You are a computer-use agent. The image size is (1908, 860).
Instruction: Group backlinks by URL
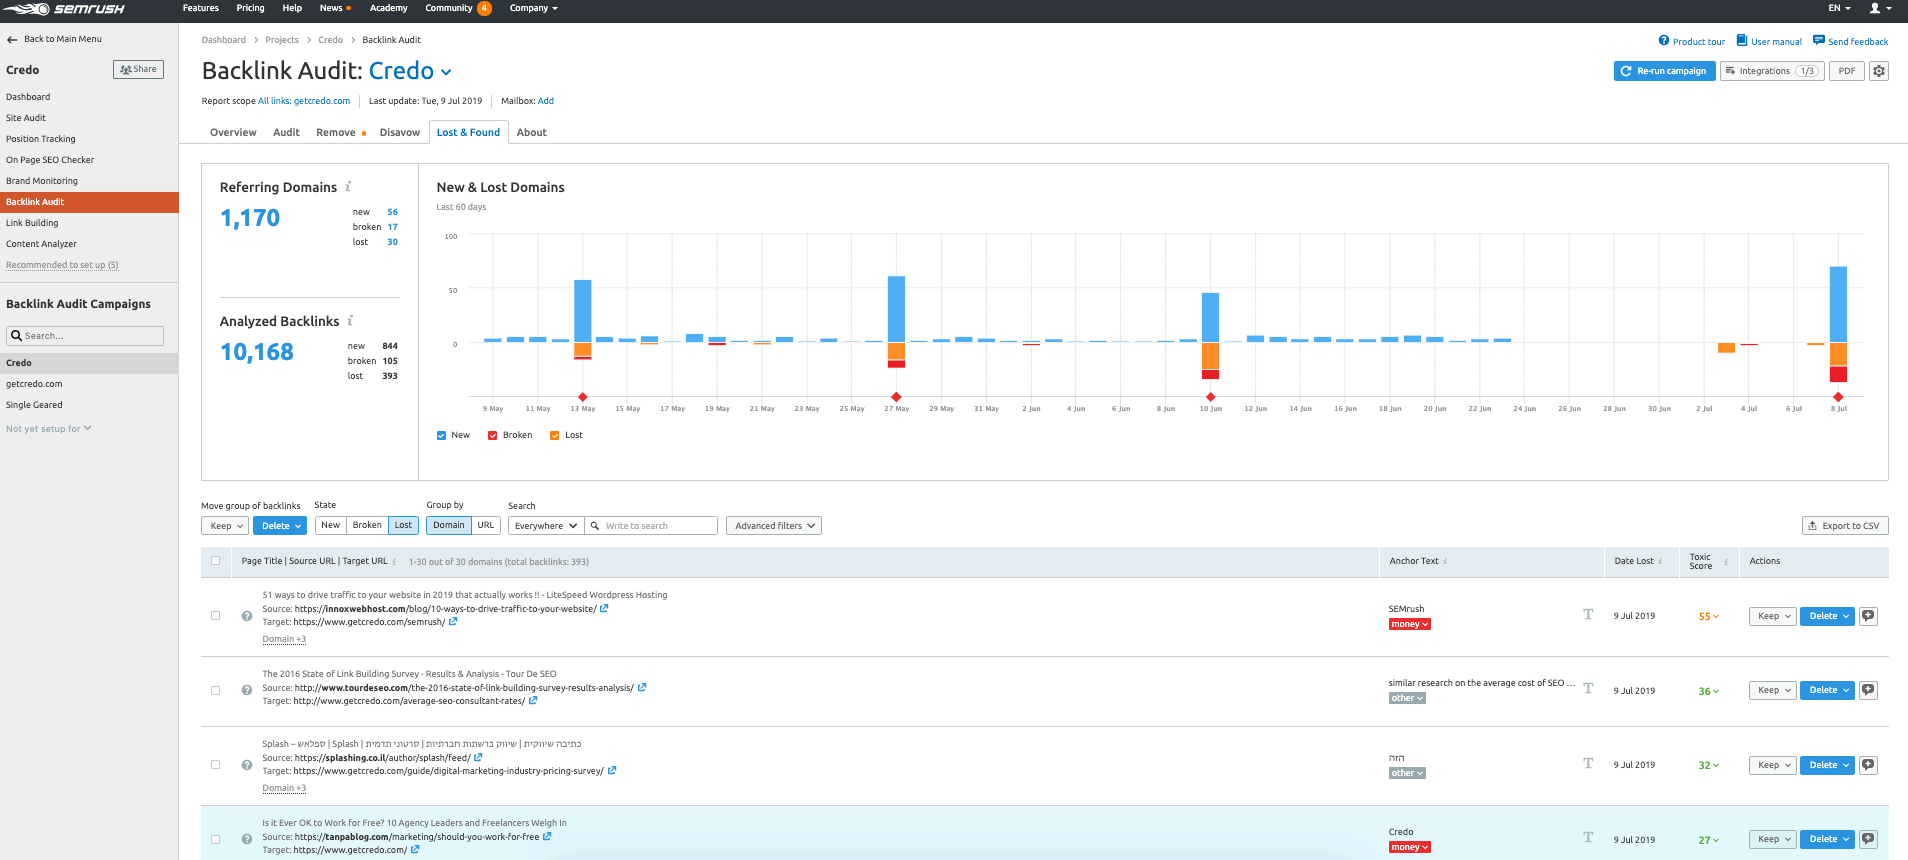(486, 525)
